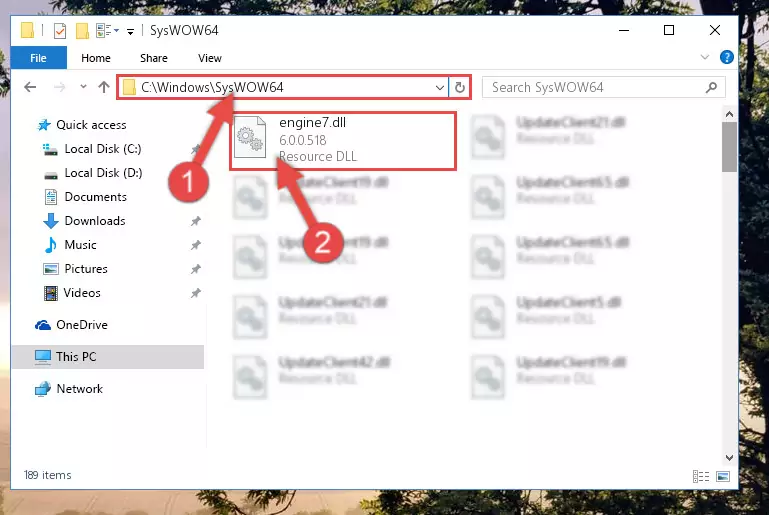
Task: Click the search magnifier icon
Action: tap(711, 87)
